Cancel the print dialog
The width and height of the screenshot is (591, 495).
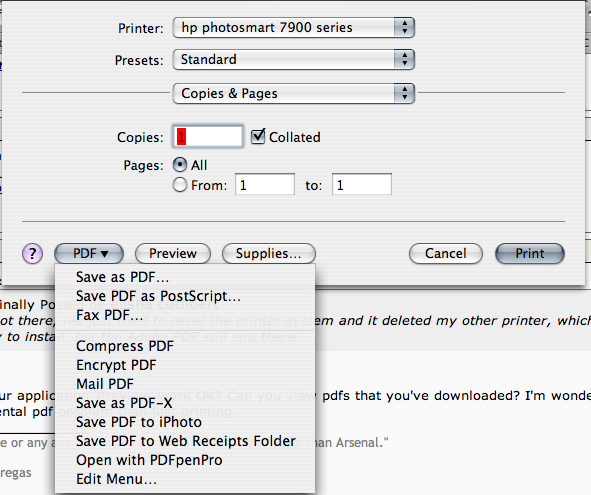[x=446, y=253]
